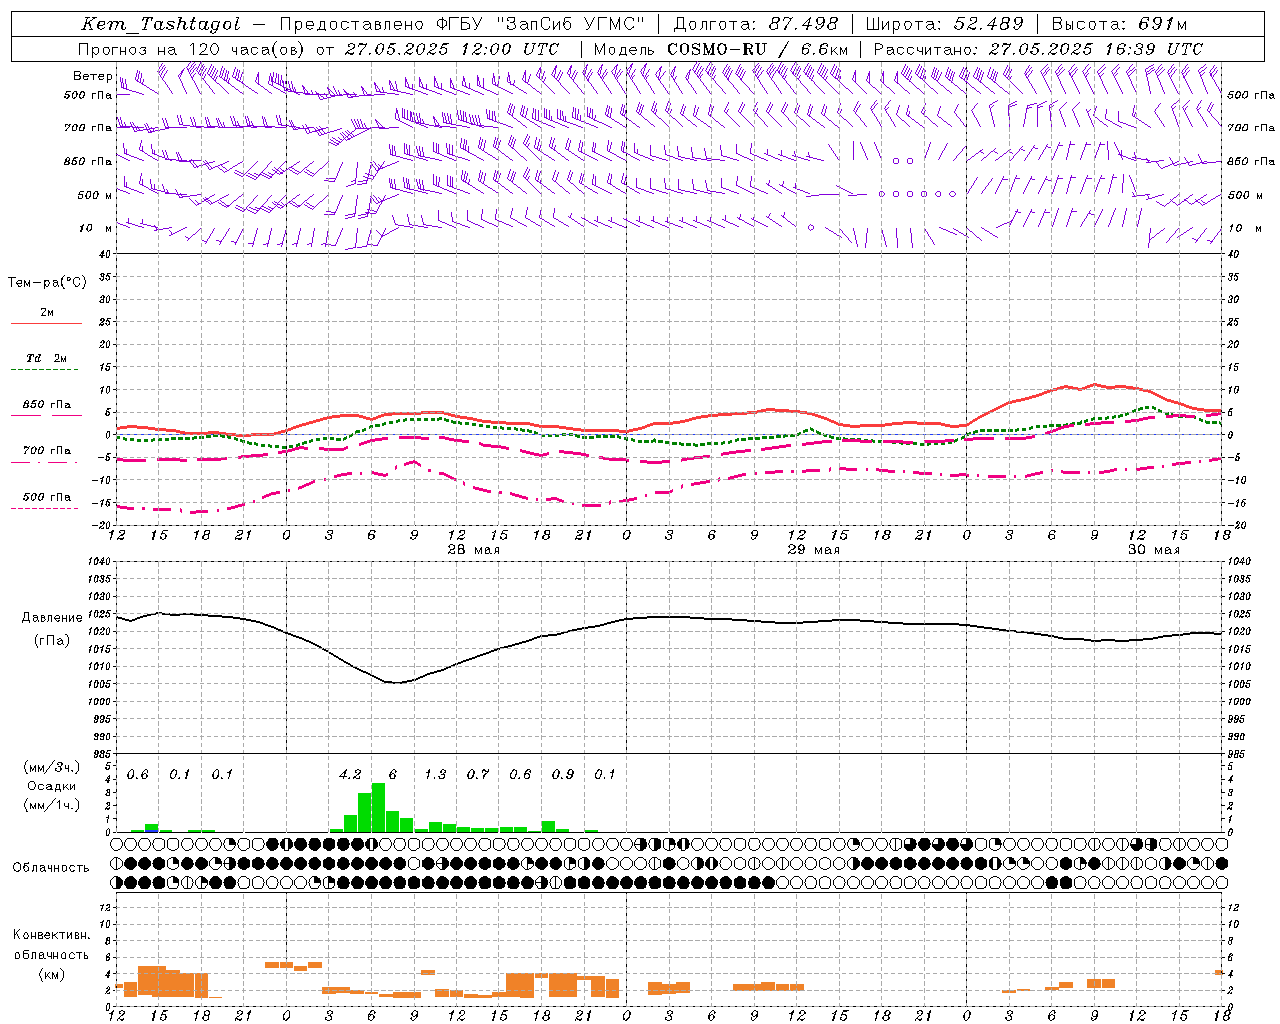Select the 10 м wind level label on left
The height and width of the screenshot is (1024, 1280).
click(x=96, y=228)
